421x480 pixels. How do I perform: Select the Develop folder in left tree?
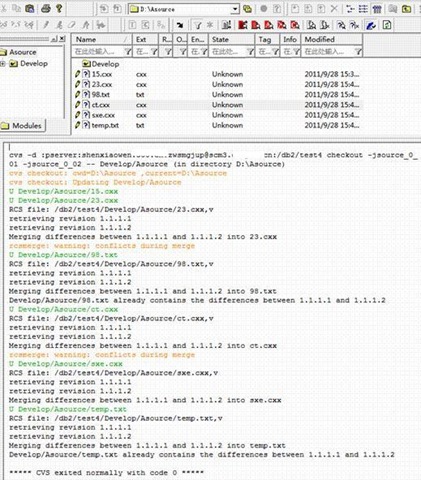pyautogui.click(x=34, y=63)
